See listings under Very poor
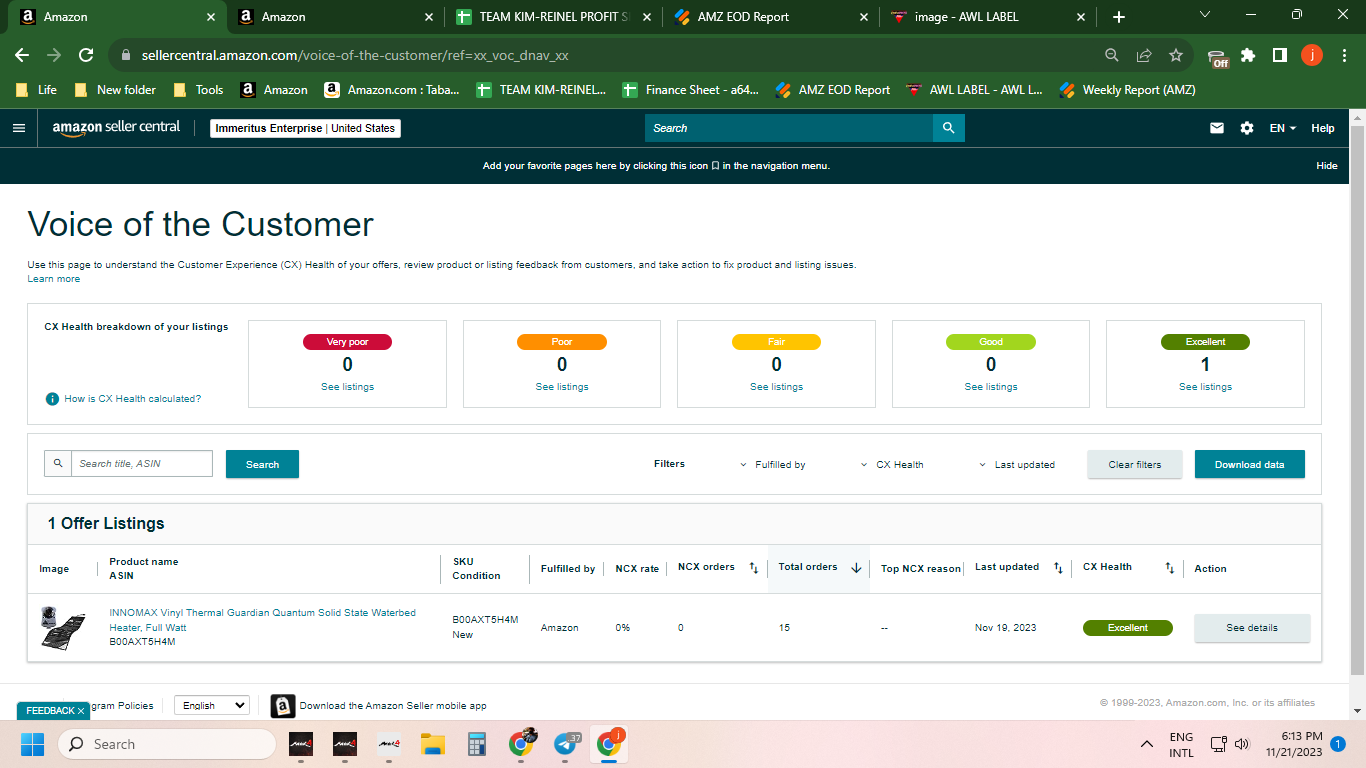1366x768 pixels. tap(347, 387)
